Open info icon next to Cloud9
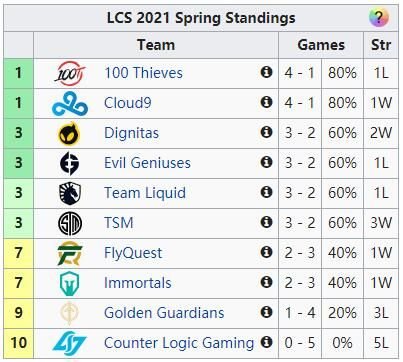403x362 pixels. [x=266, y=102]
